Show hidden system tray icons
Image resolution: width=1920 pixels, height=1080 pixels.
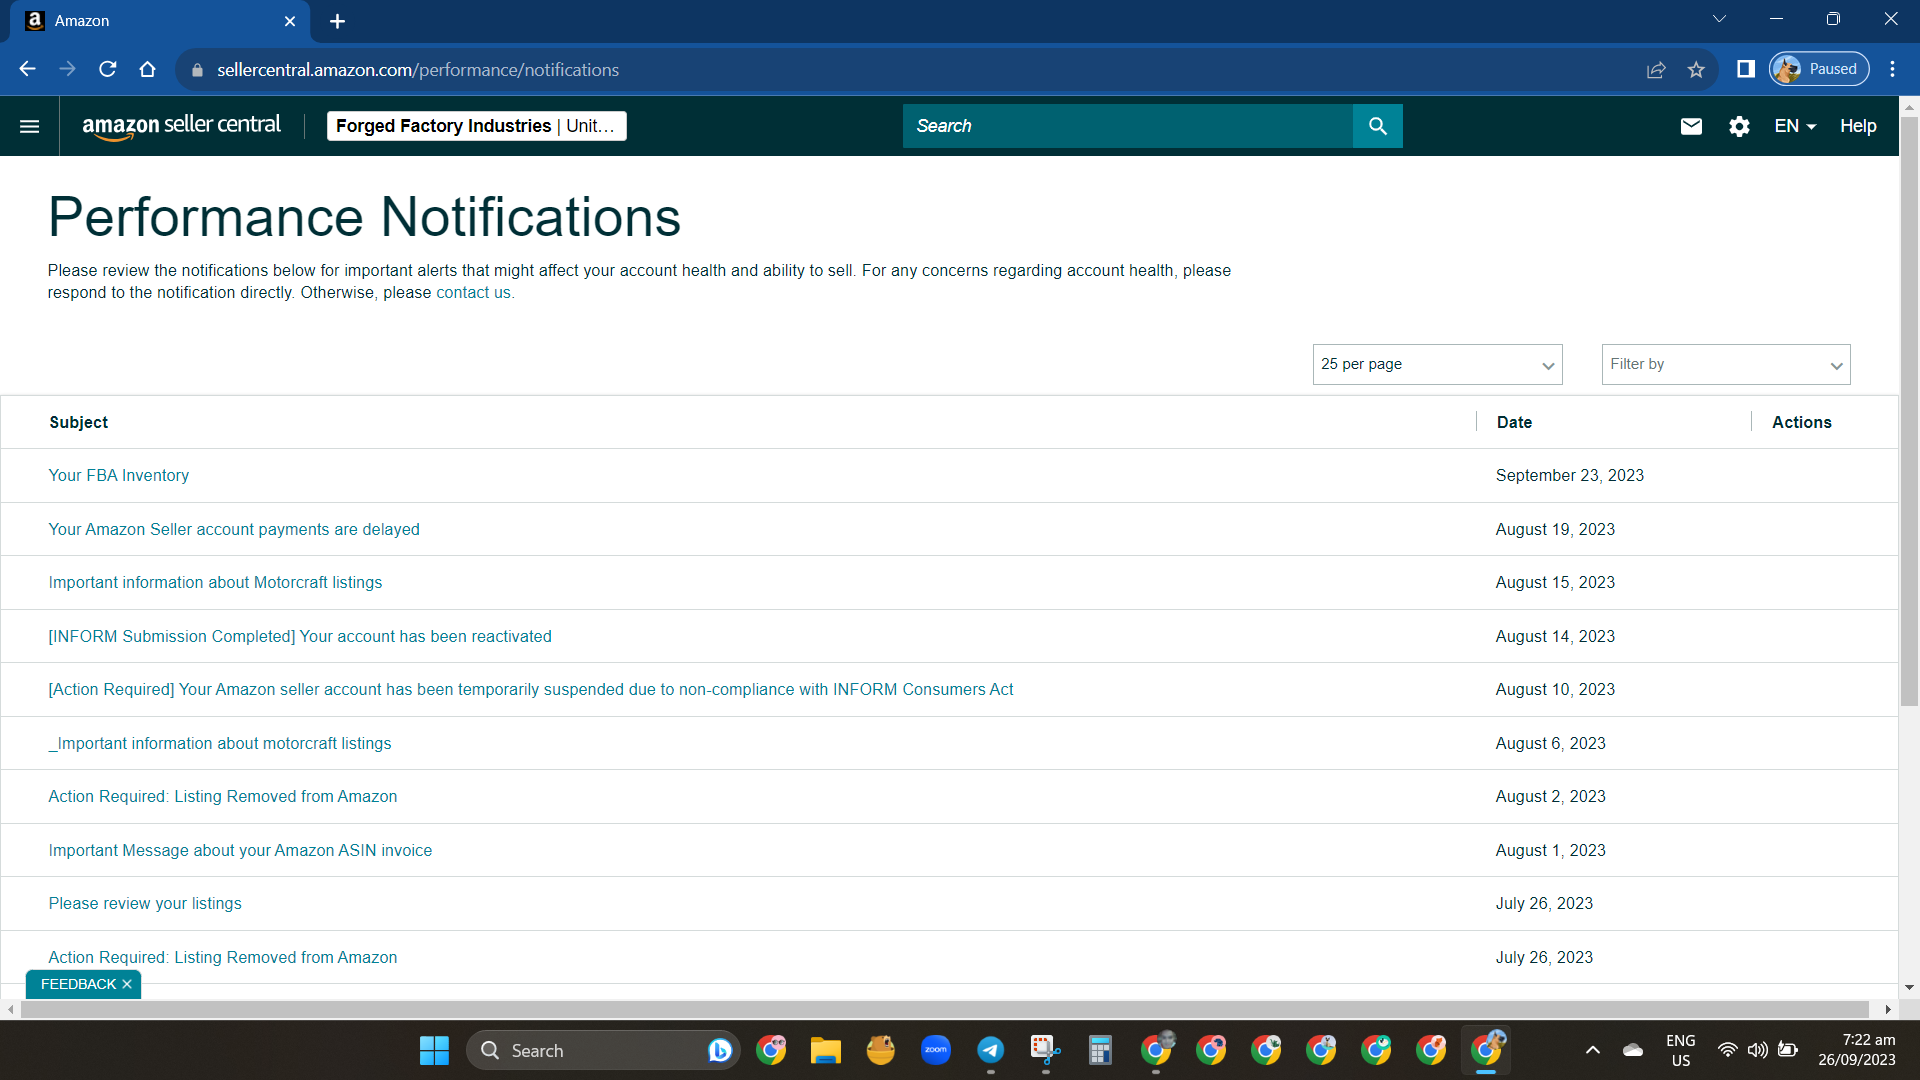[x=1593, y=1050]
